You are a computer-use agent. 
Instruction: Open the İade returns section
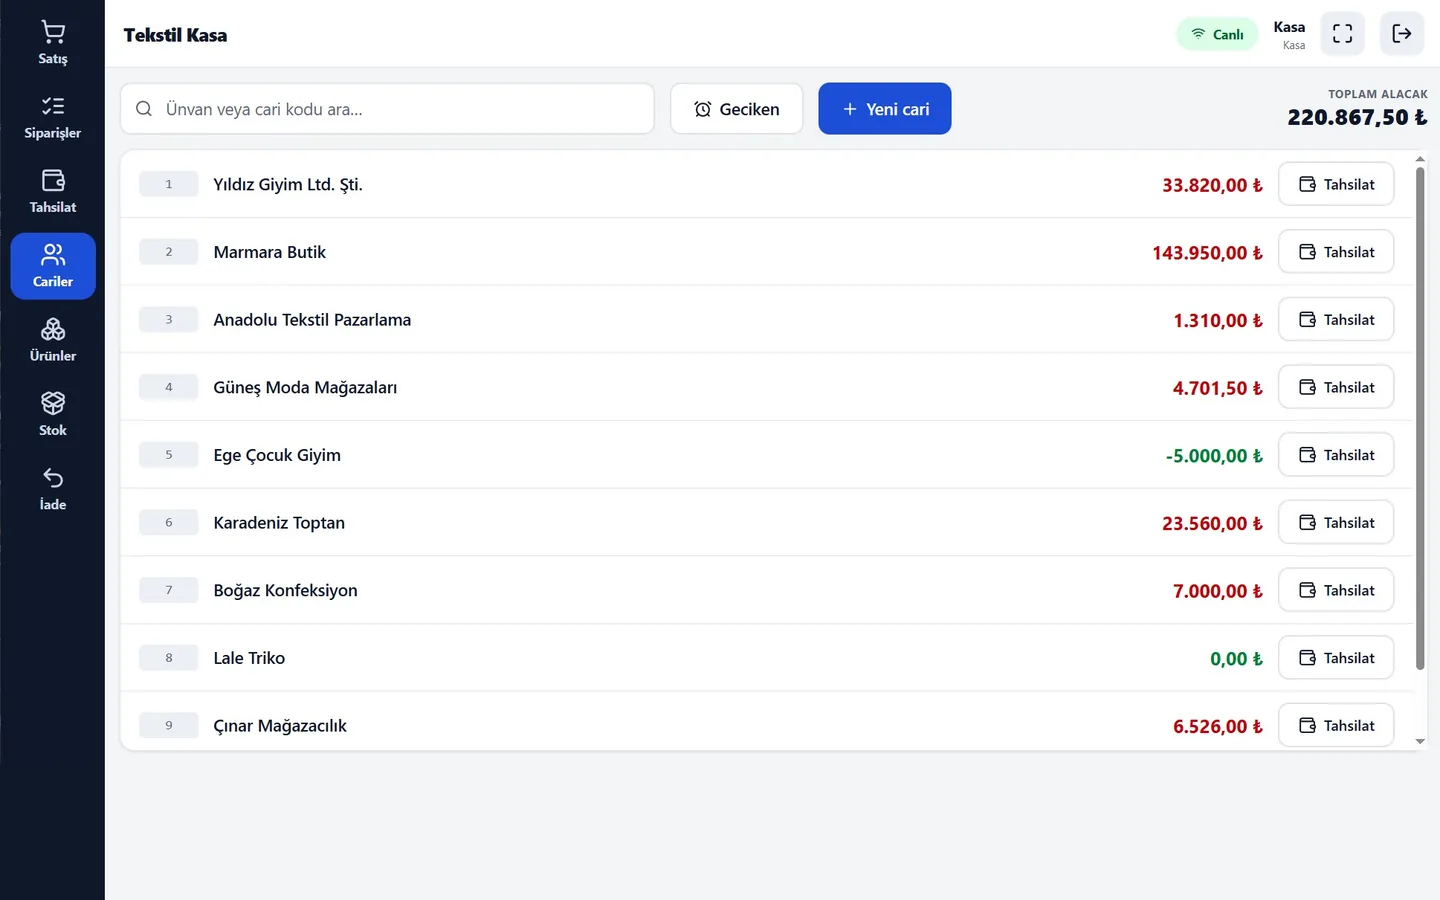point(52,489)
